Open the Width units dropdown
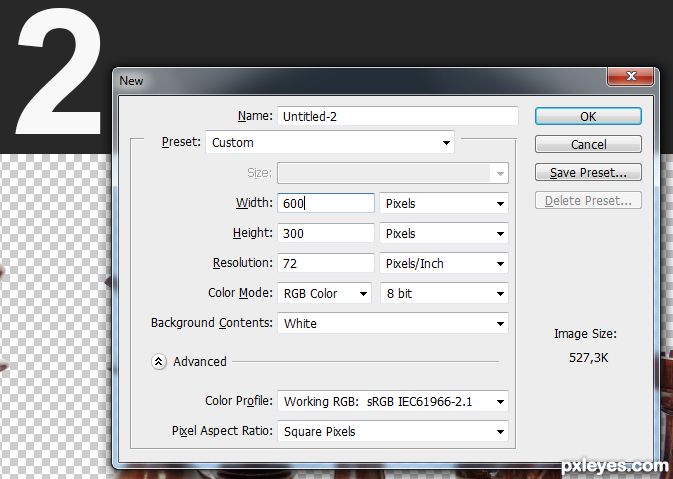The image size is (673, 479). point(444,203)
